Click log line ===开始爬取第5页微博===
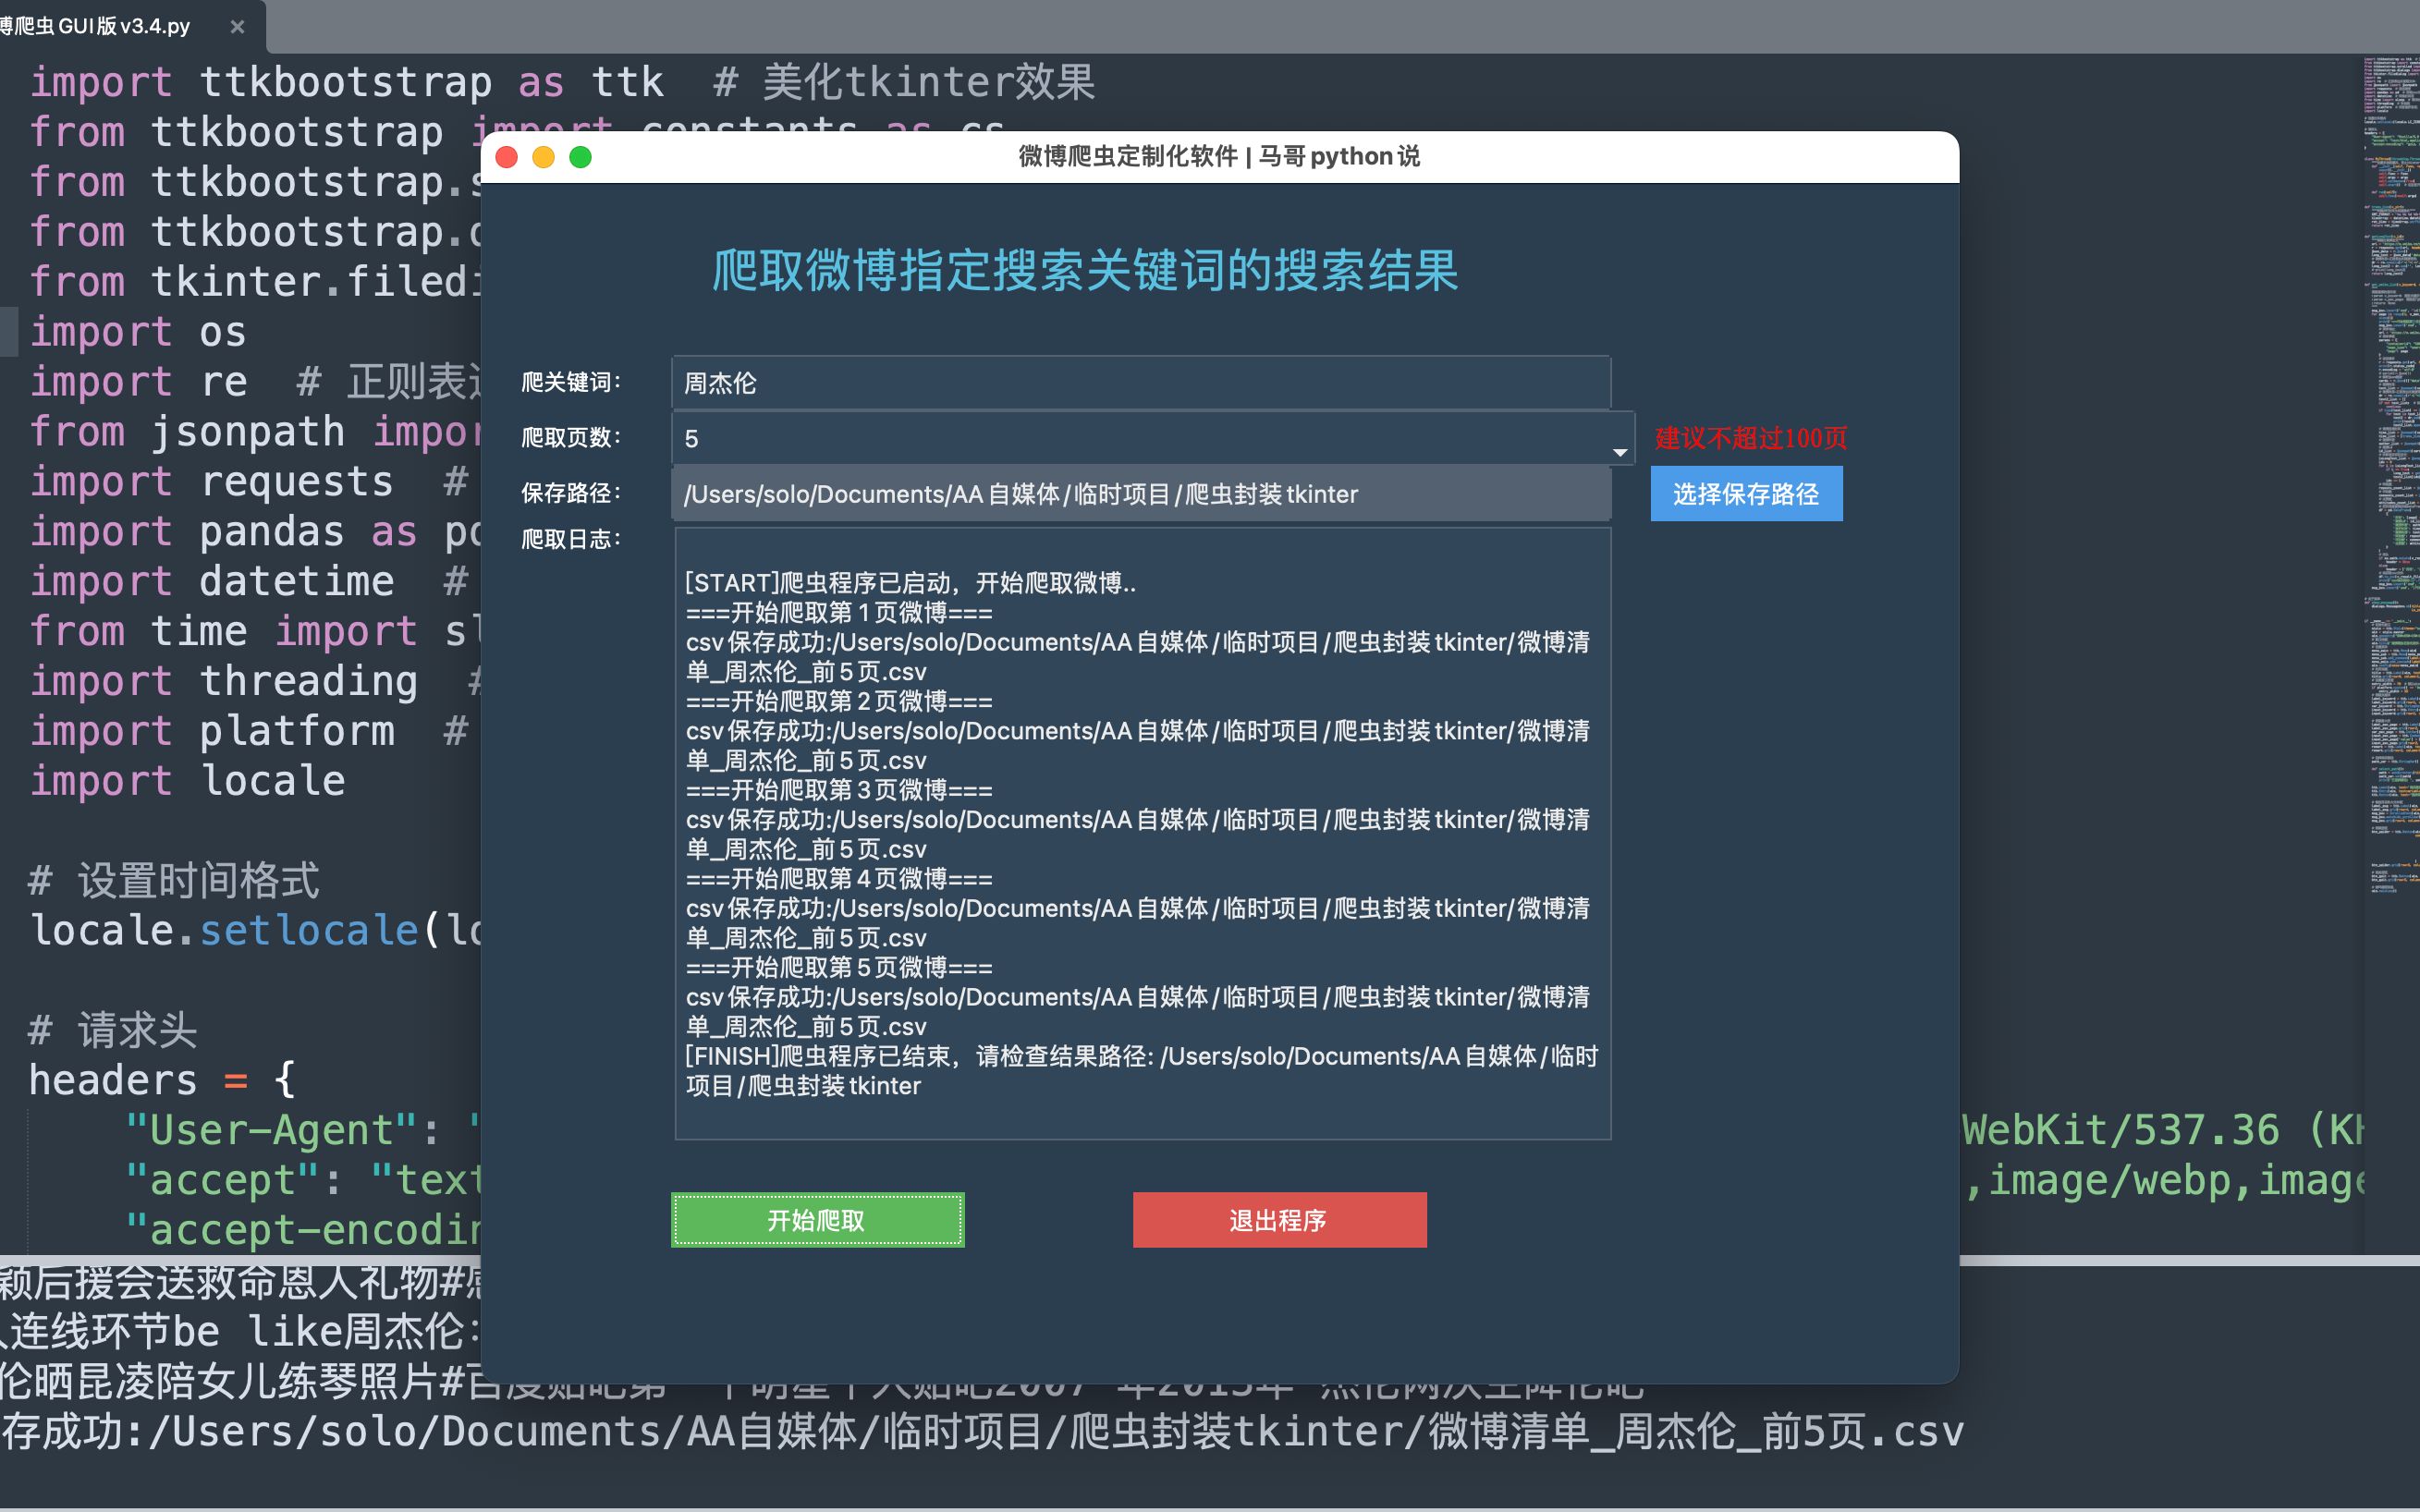 [839, 968]
